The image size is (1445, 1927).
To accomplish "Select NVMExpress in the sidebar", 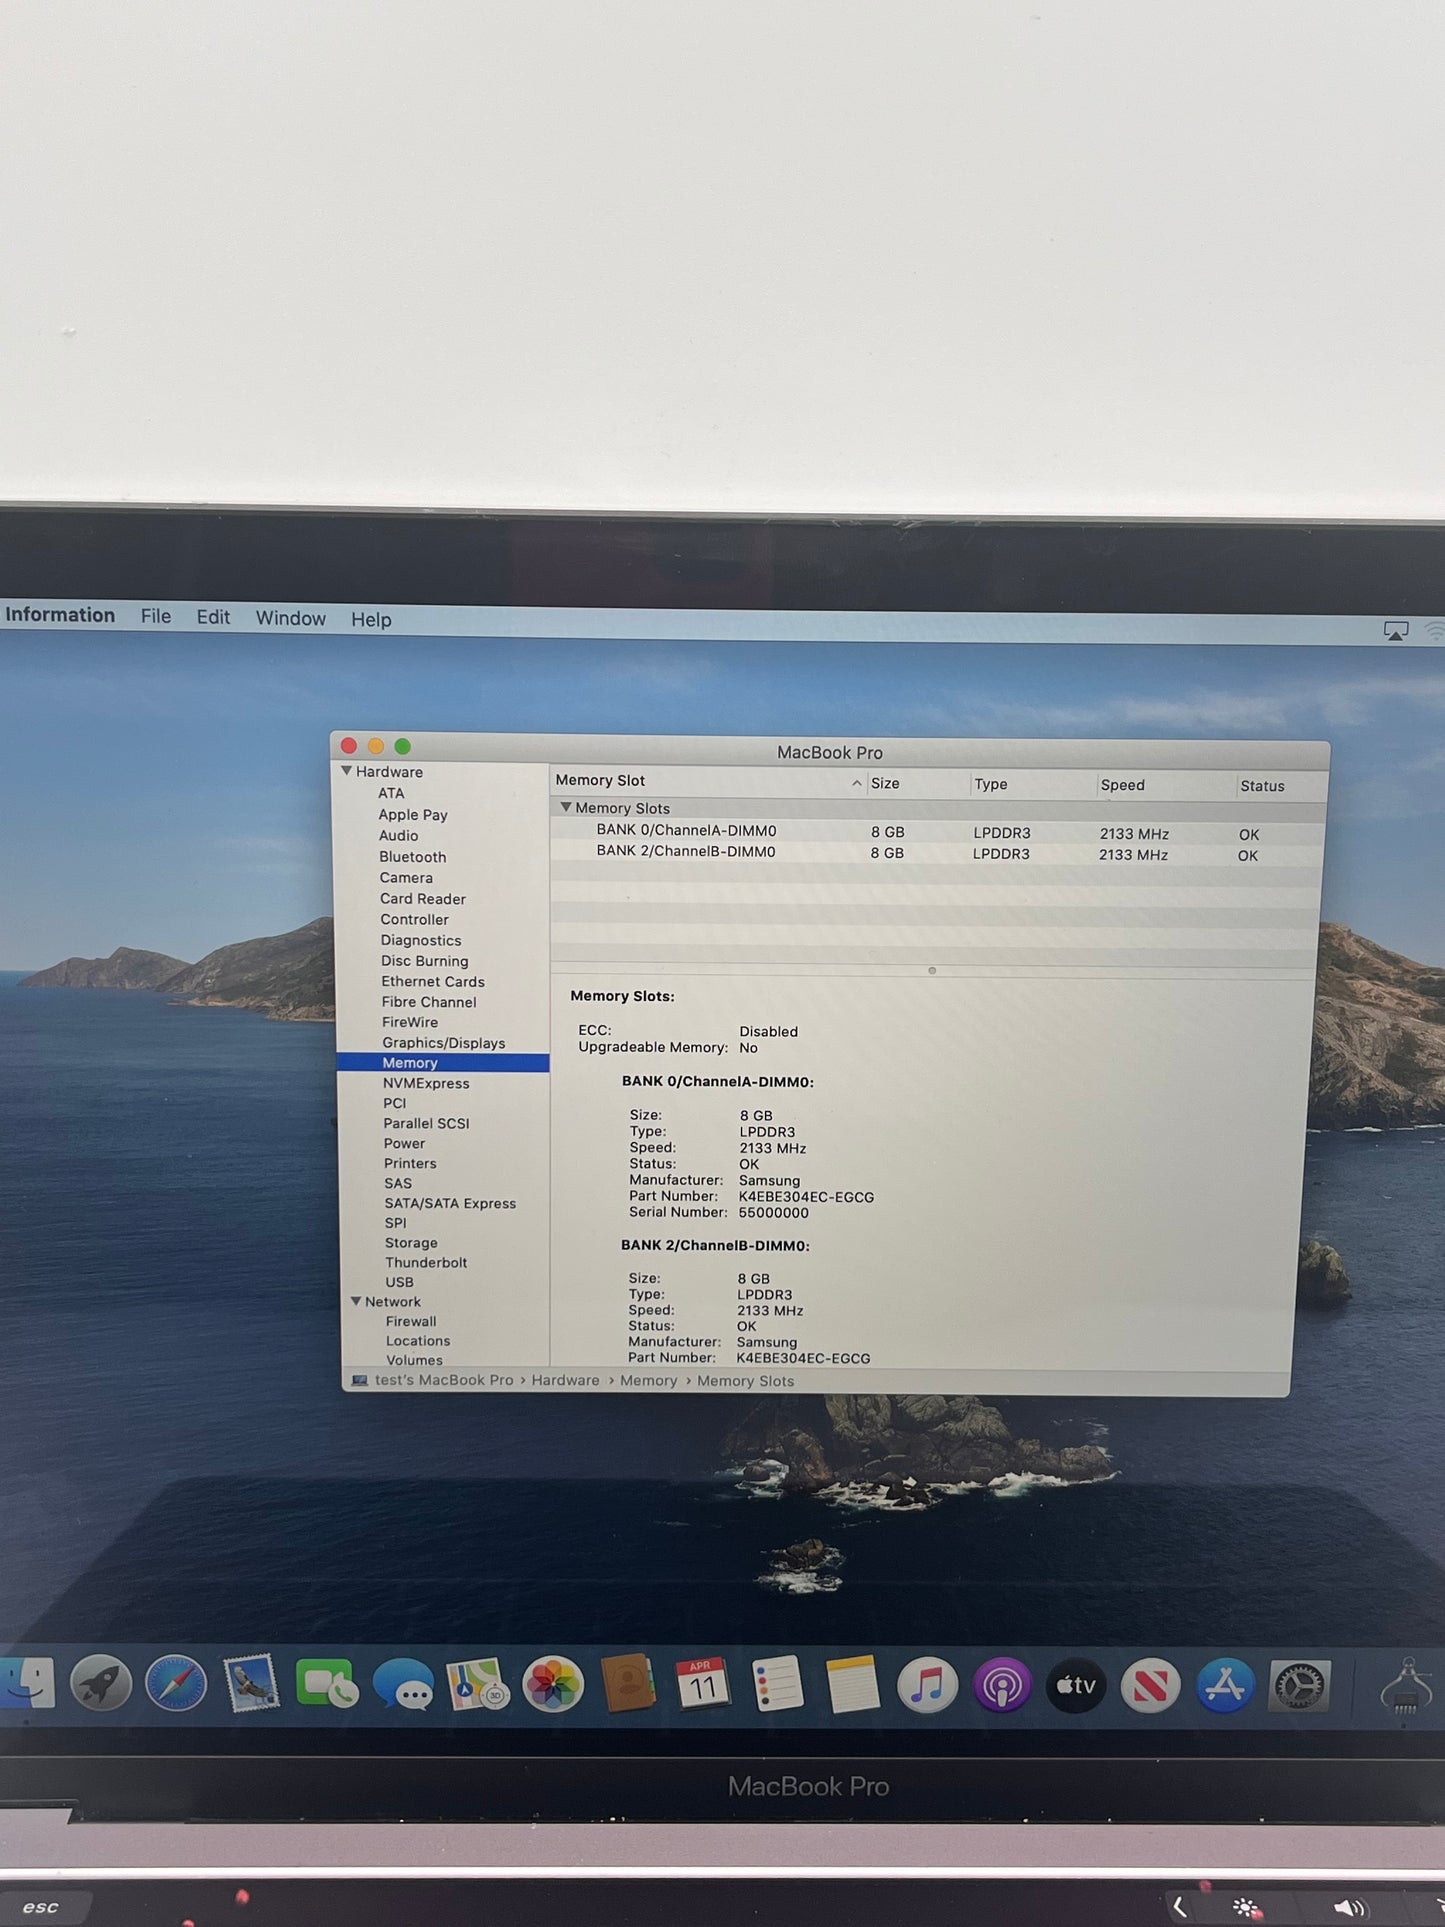I will coord(426,1083).
